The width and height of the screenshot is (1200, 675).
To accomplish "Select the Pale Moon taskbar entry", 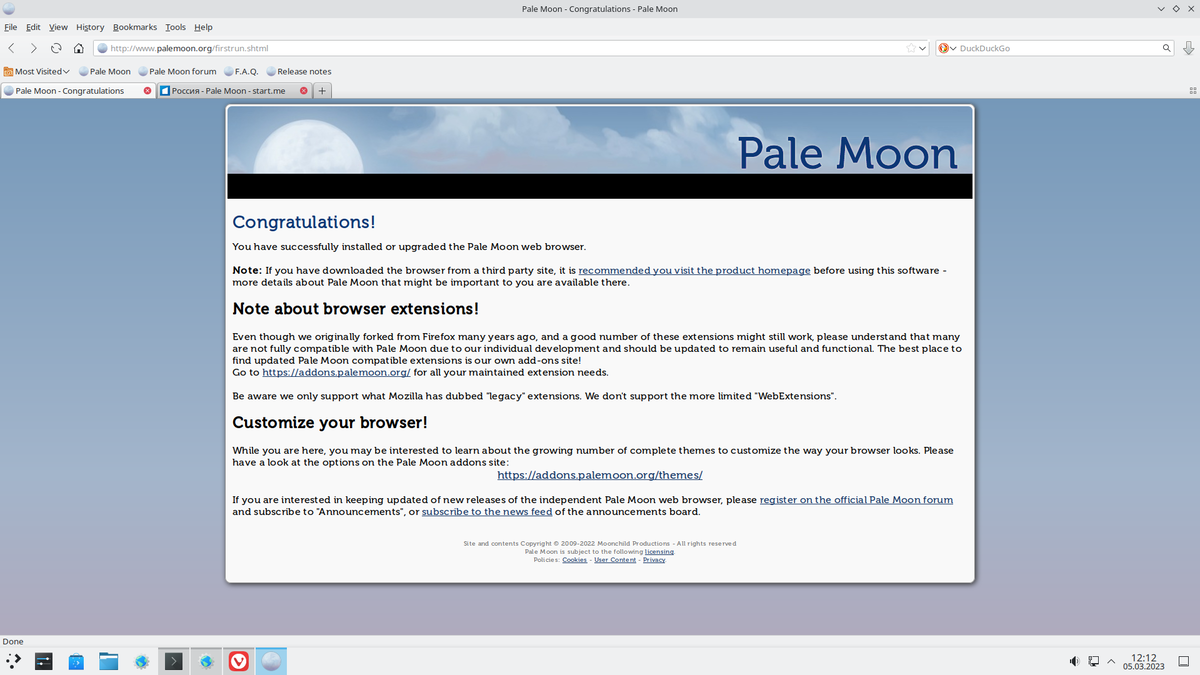I will pos(271,661).
